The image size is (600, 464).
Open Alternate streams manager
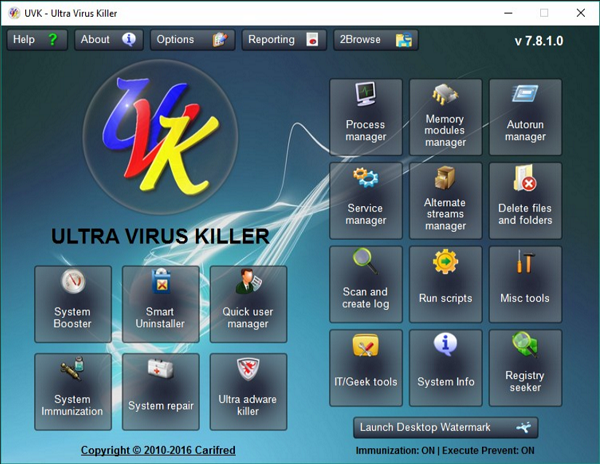[x=445, y=200]
